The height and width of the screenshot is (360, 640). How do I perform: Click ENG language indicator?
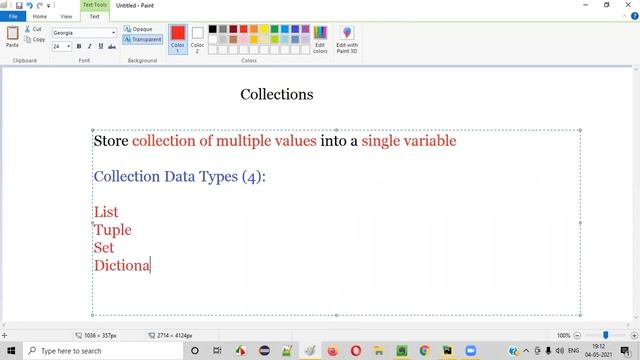point(573,351)
